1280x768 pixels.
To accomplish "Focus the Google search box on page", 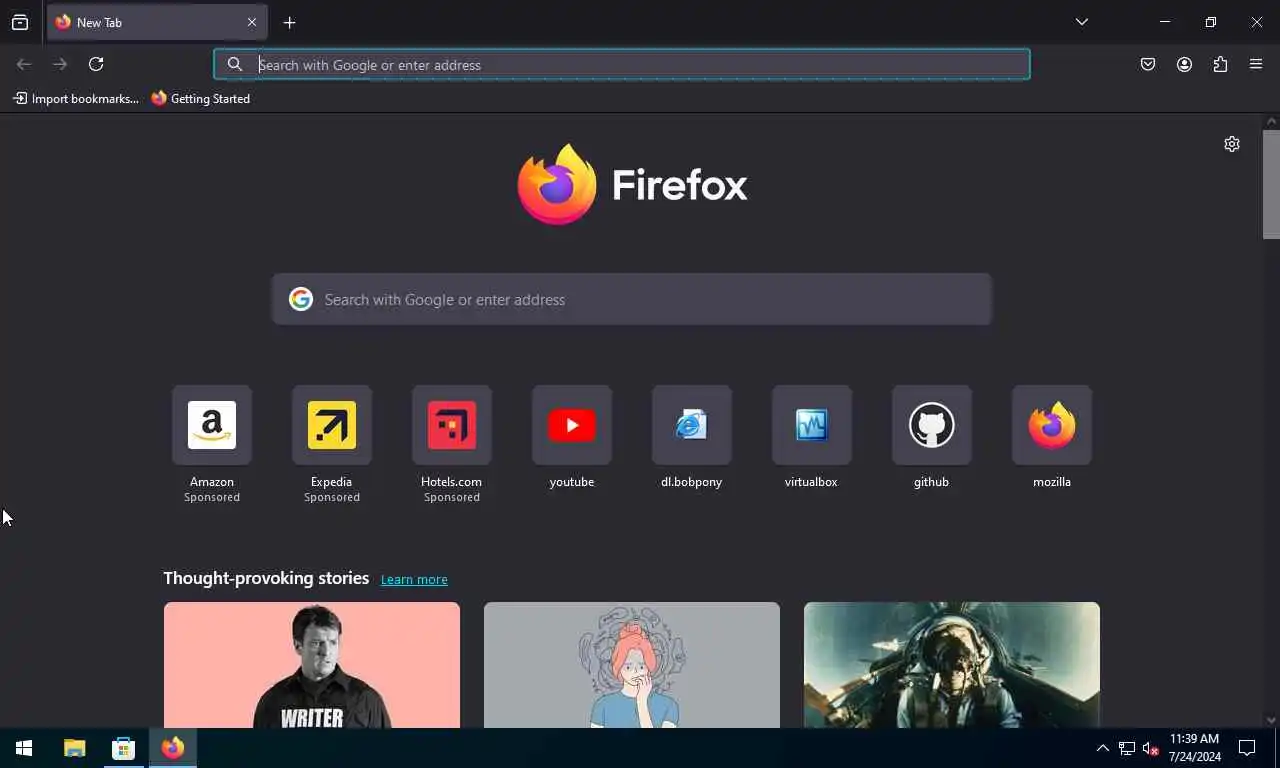I will pyautogui.click(x=632, y=299).
